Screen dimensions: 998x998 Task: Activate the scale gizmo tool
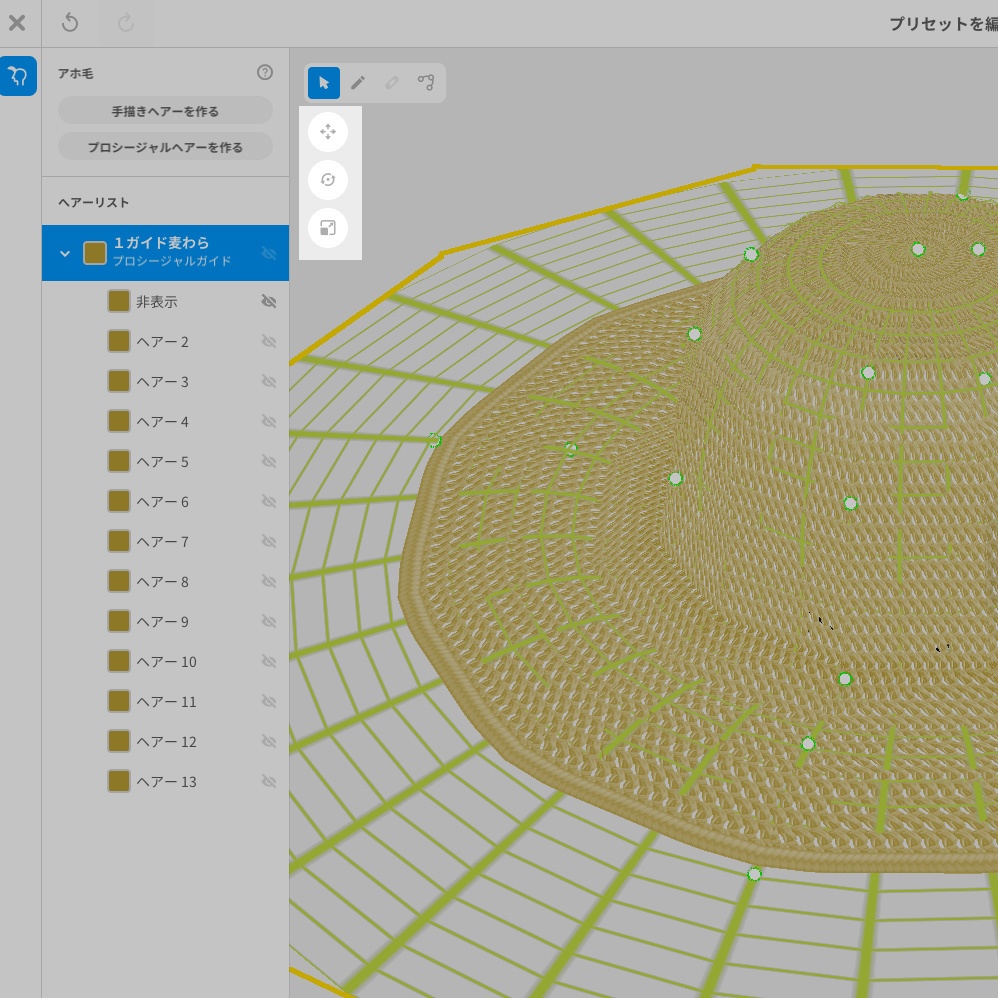tap(328, 228)
